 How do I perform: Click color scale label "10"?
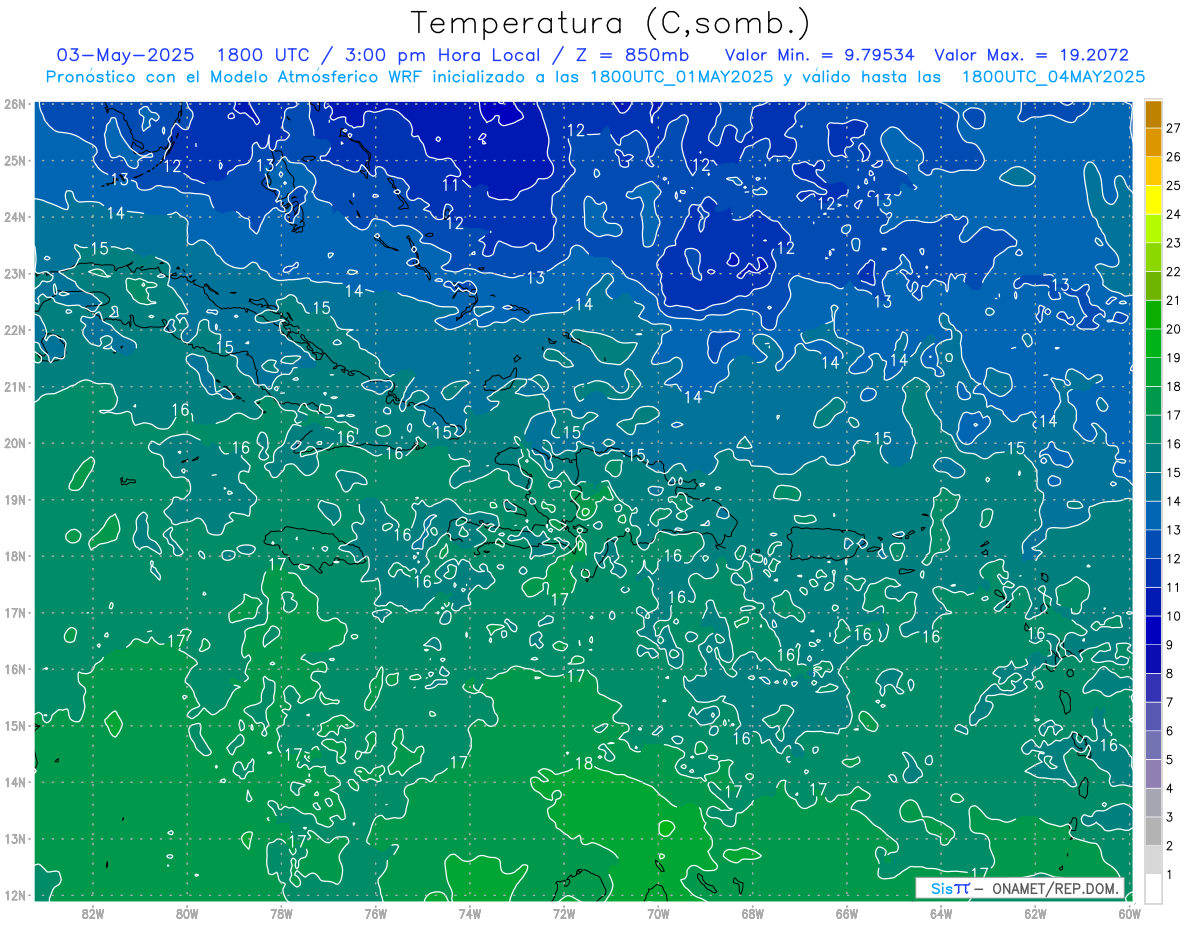coord(1173,616)
